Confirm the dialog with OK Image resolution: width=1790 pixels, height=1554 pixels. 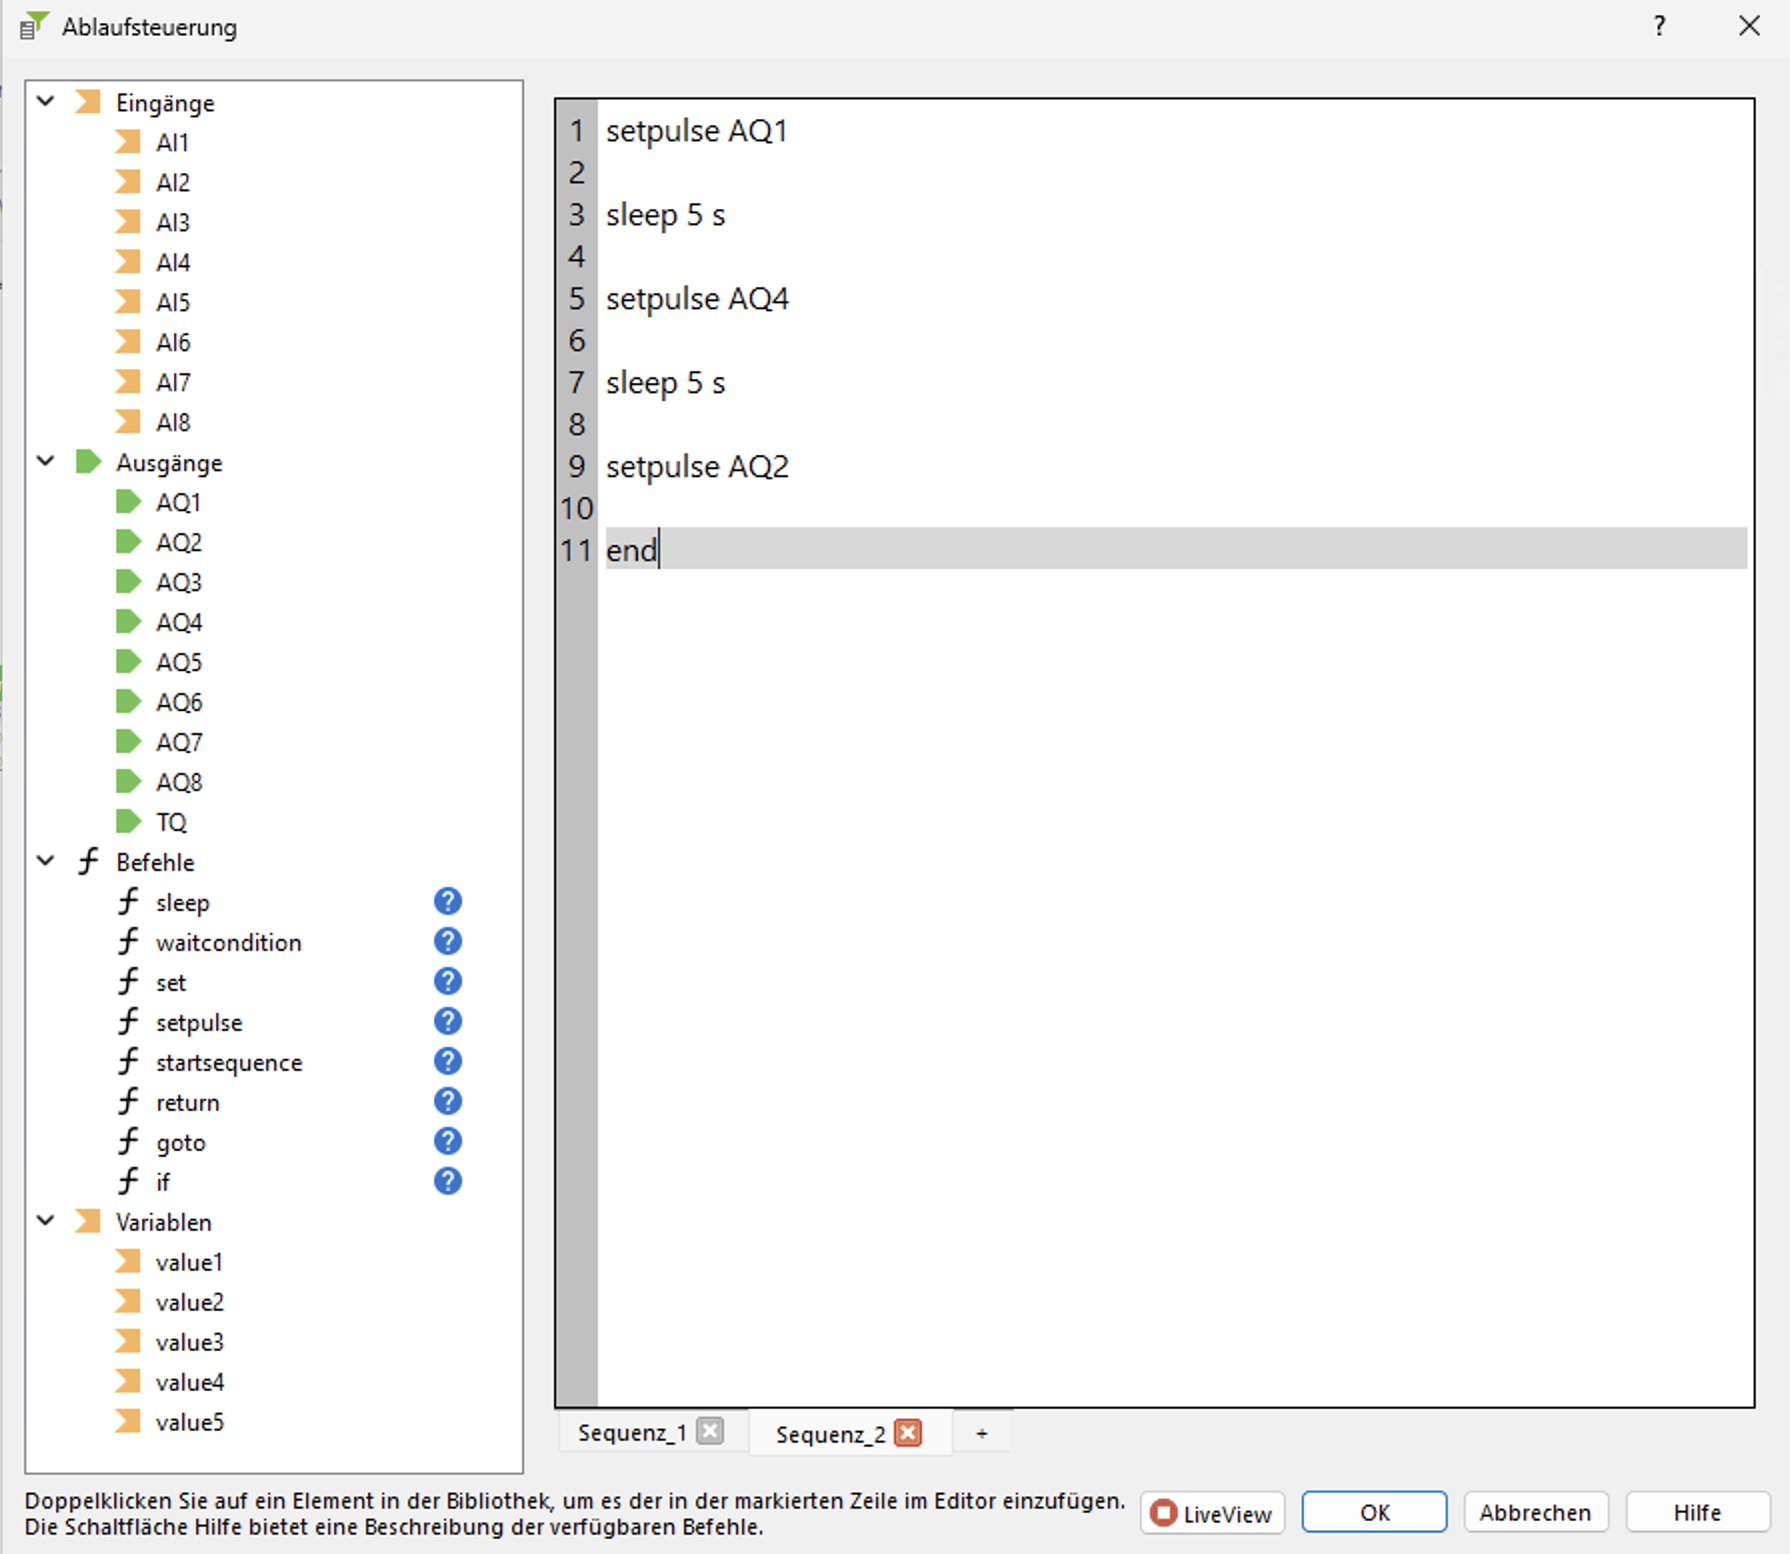(1374, 1513)
